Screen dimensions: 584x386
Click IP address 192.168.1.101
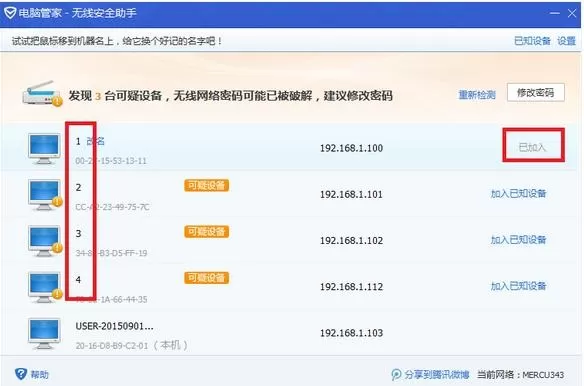click(x=352, y=194)
